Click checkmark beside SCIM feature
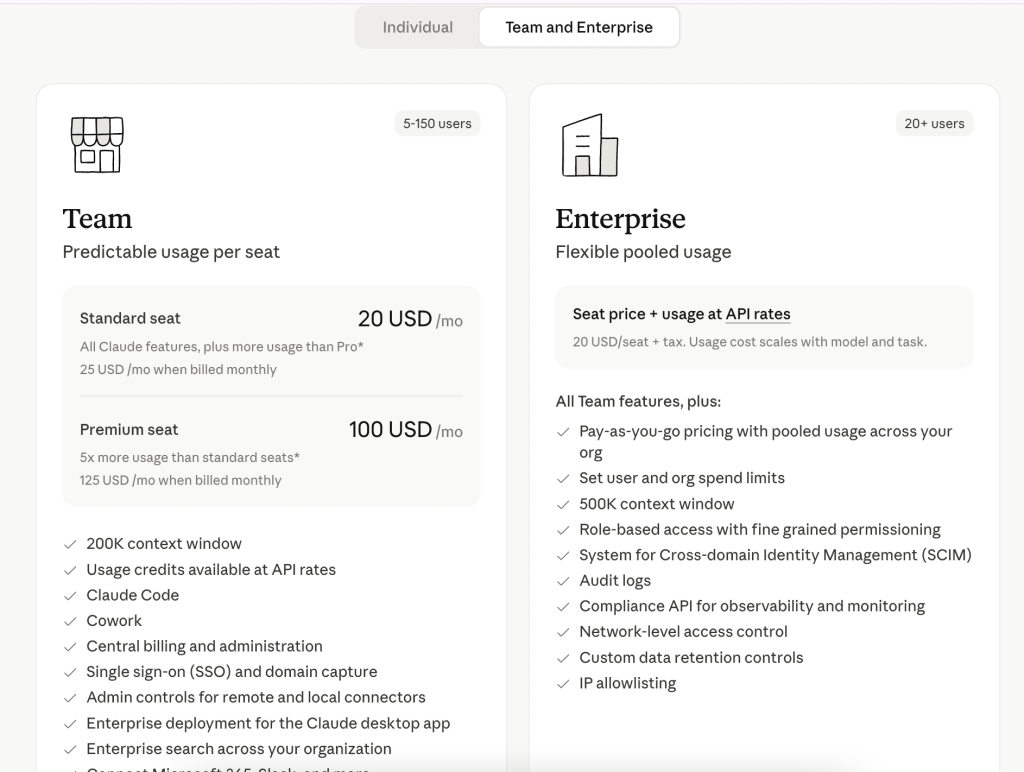Screen dimensions: 1024x772 pos(563,555)
